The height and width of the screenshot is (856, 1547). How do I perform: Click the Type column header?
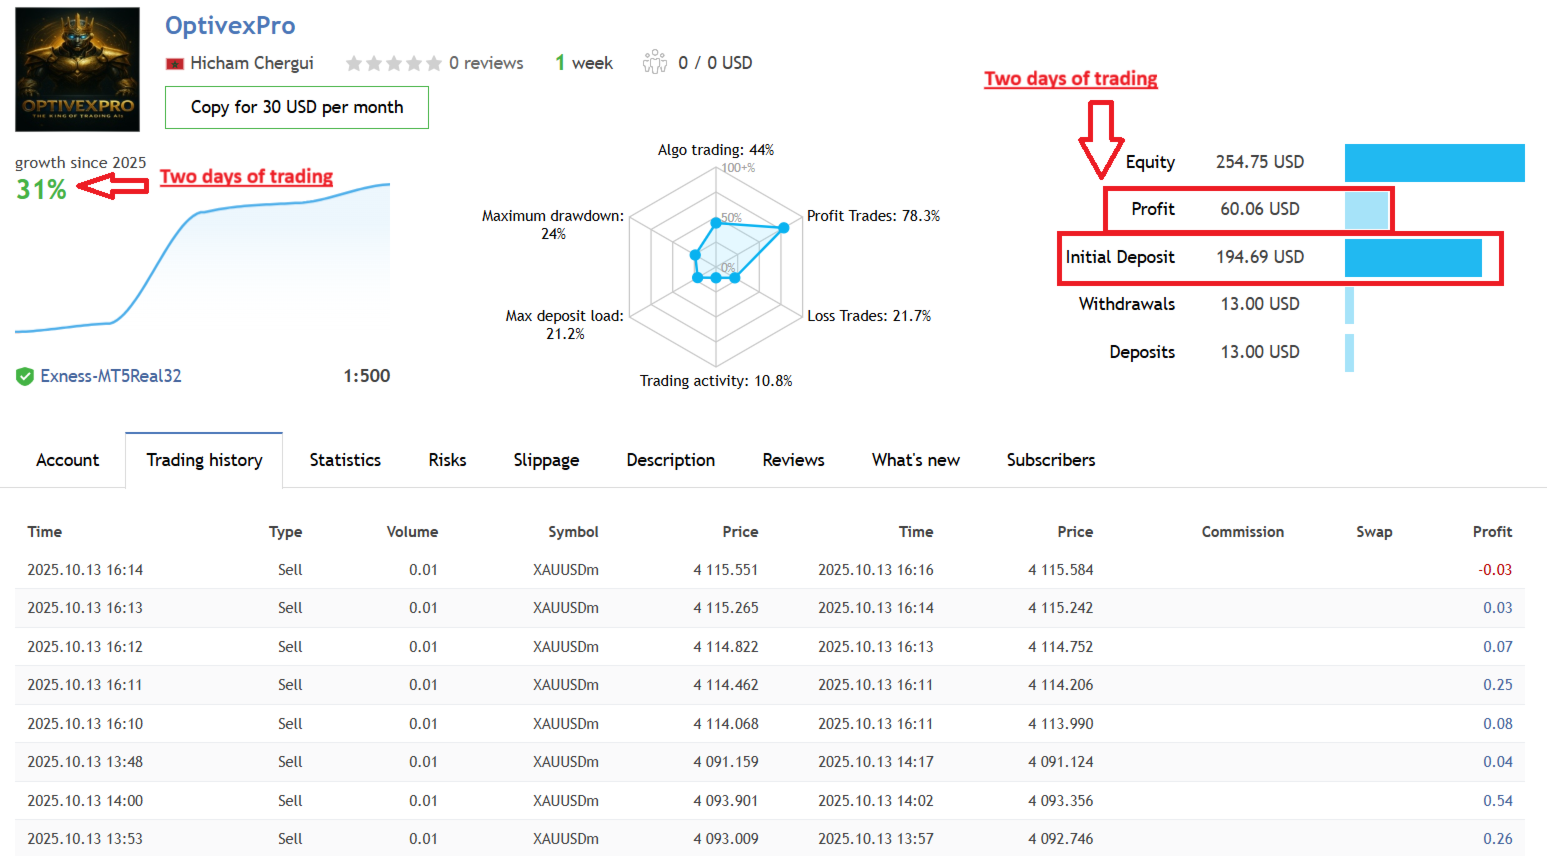(285, 532)
